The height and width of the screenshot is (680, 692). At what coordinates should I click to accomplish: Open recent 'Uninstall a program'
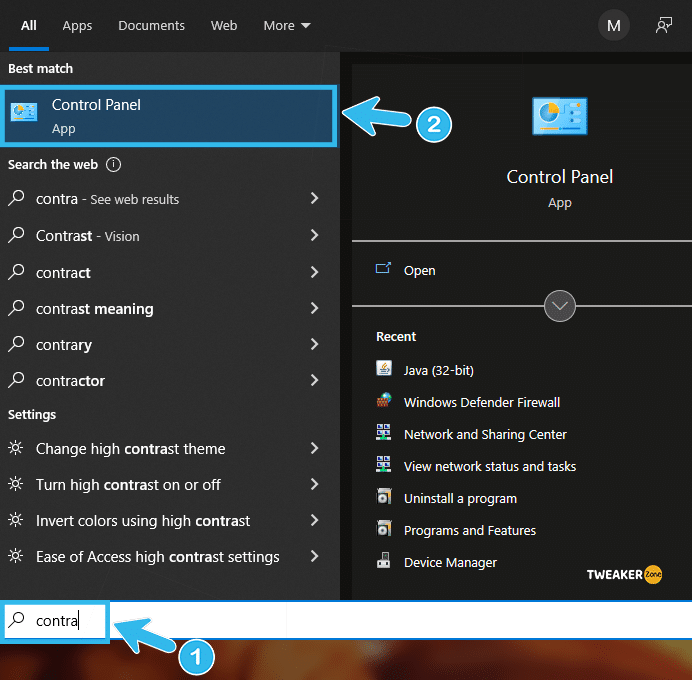(x=460, y=499)
